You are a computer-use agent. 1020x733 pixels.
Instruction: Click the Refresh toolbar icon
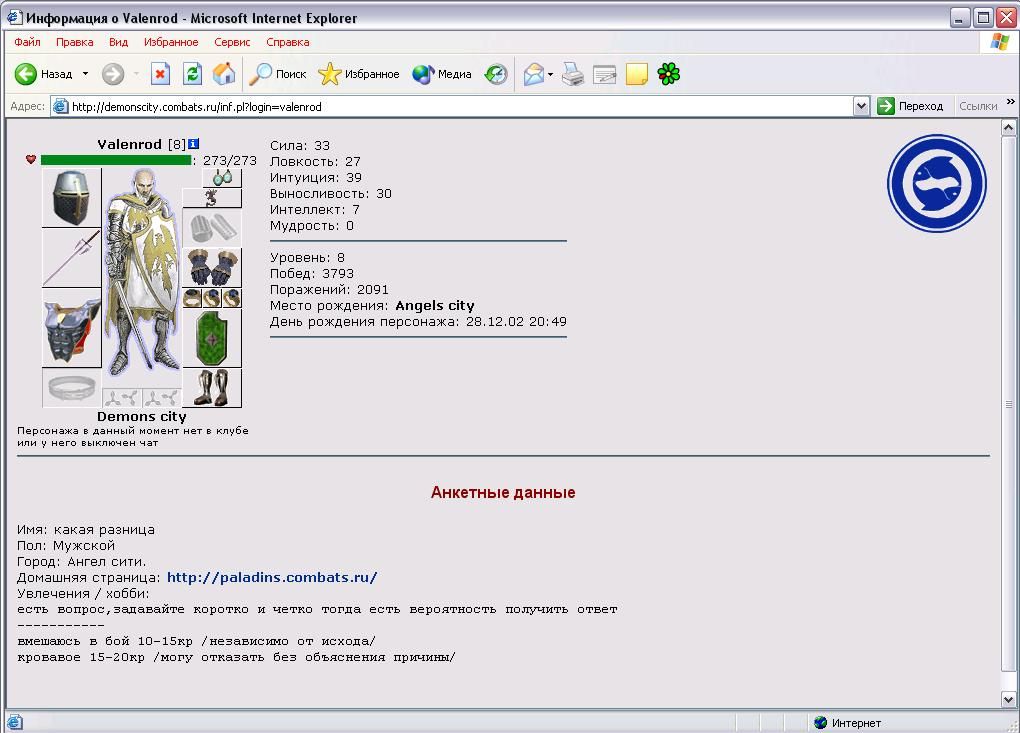pos(193,74)
